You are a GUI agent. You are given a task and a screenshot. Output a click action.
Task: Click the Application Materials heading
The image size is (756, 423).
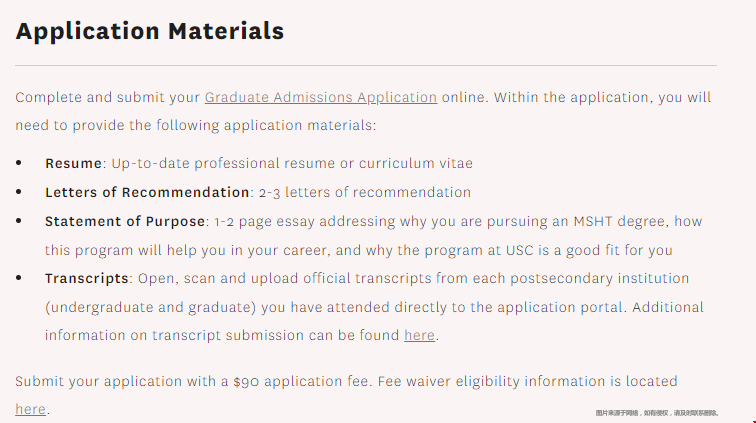(150, 31)
